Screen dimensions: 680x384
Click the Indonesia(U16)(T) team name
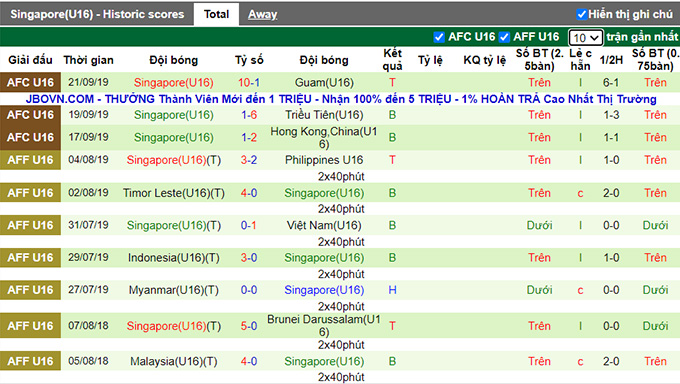pyautogui.click(x=173, y=258)
